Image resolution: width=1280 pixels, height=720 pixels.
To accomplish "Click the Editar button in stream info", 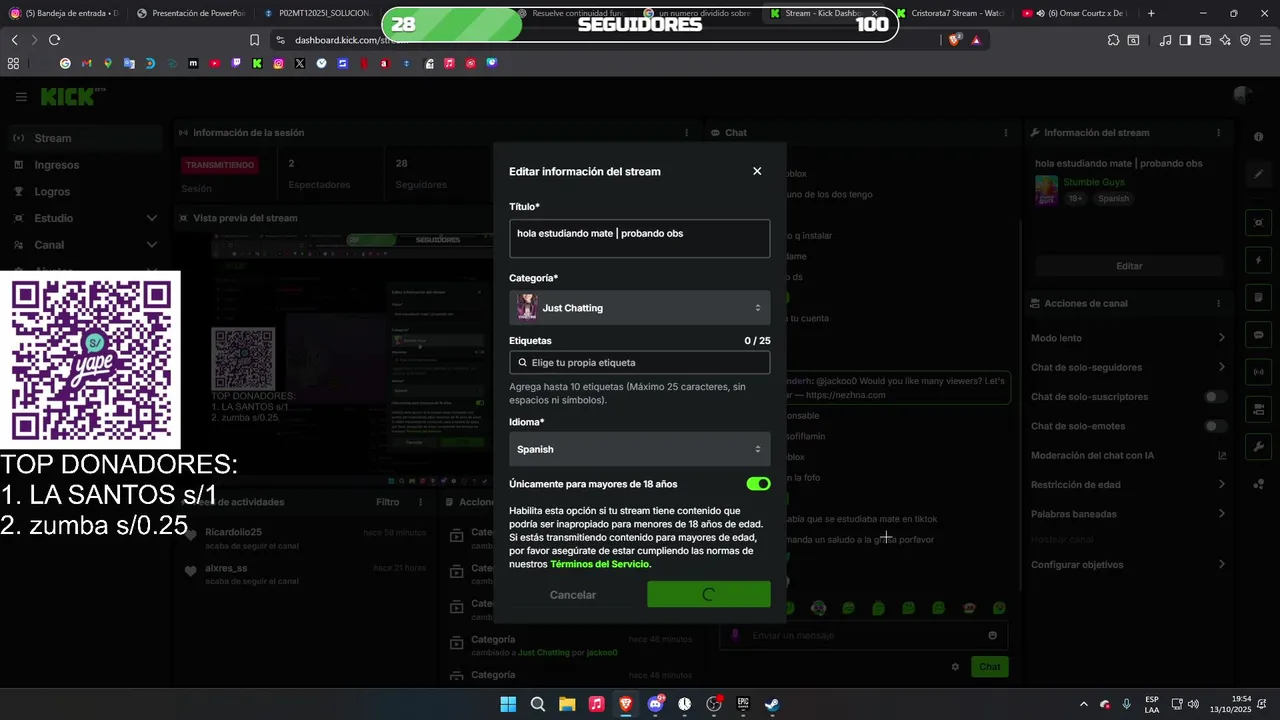I will point(1129,266).
